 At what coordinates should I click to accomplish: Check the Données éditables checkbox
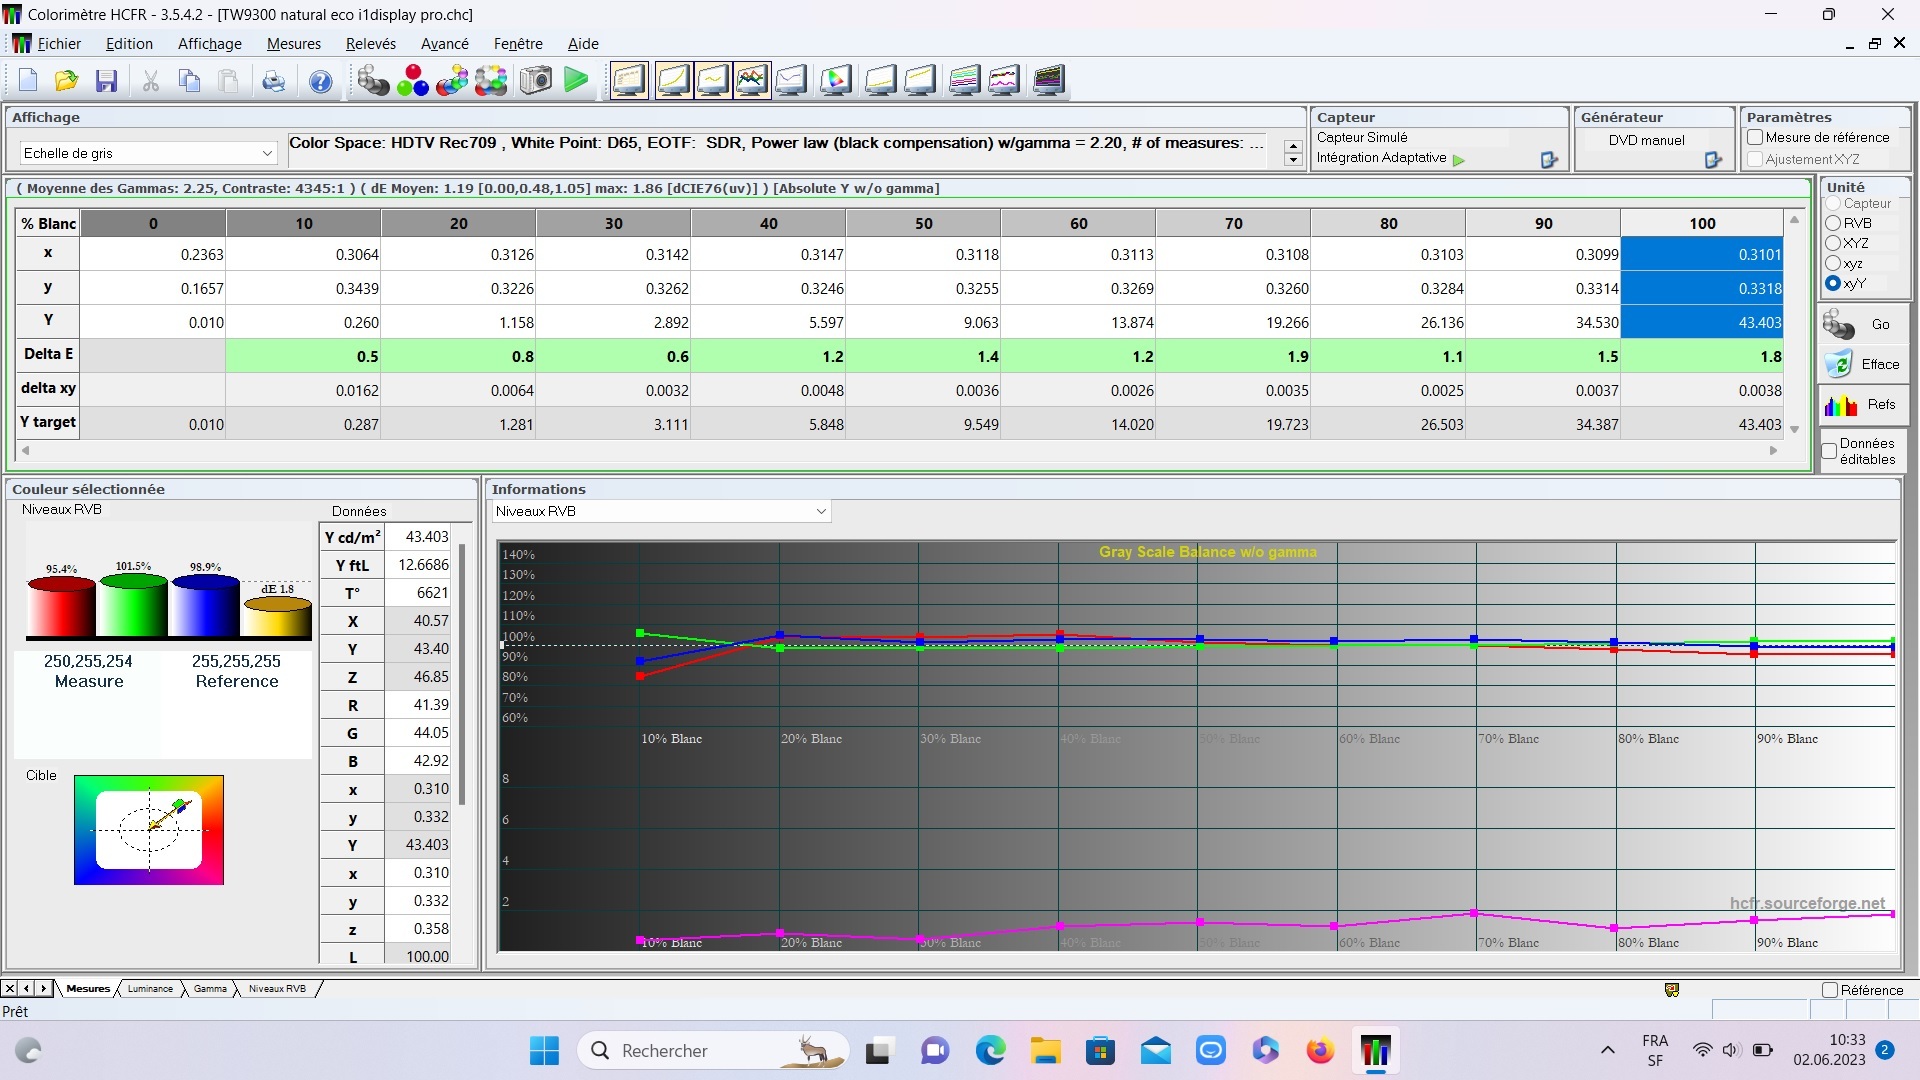(1829, 451)
